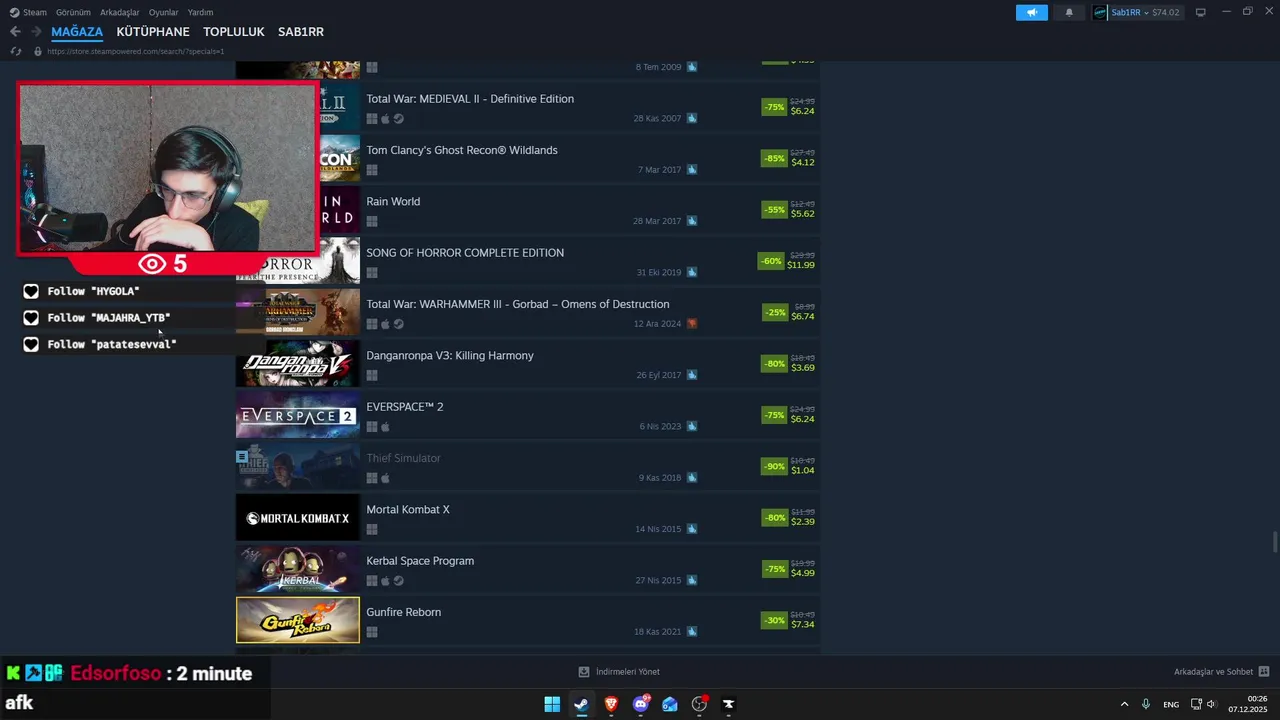1280x720 pixels.
Task: Open the Thief Simulator listing
Action: pos(403,458)
